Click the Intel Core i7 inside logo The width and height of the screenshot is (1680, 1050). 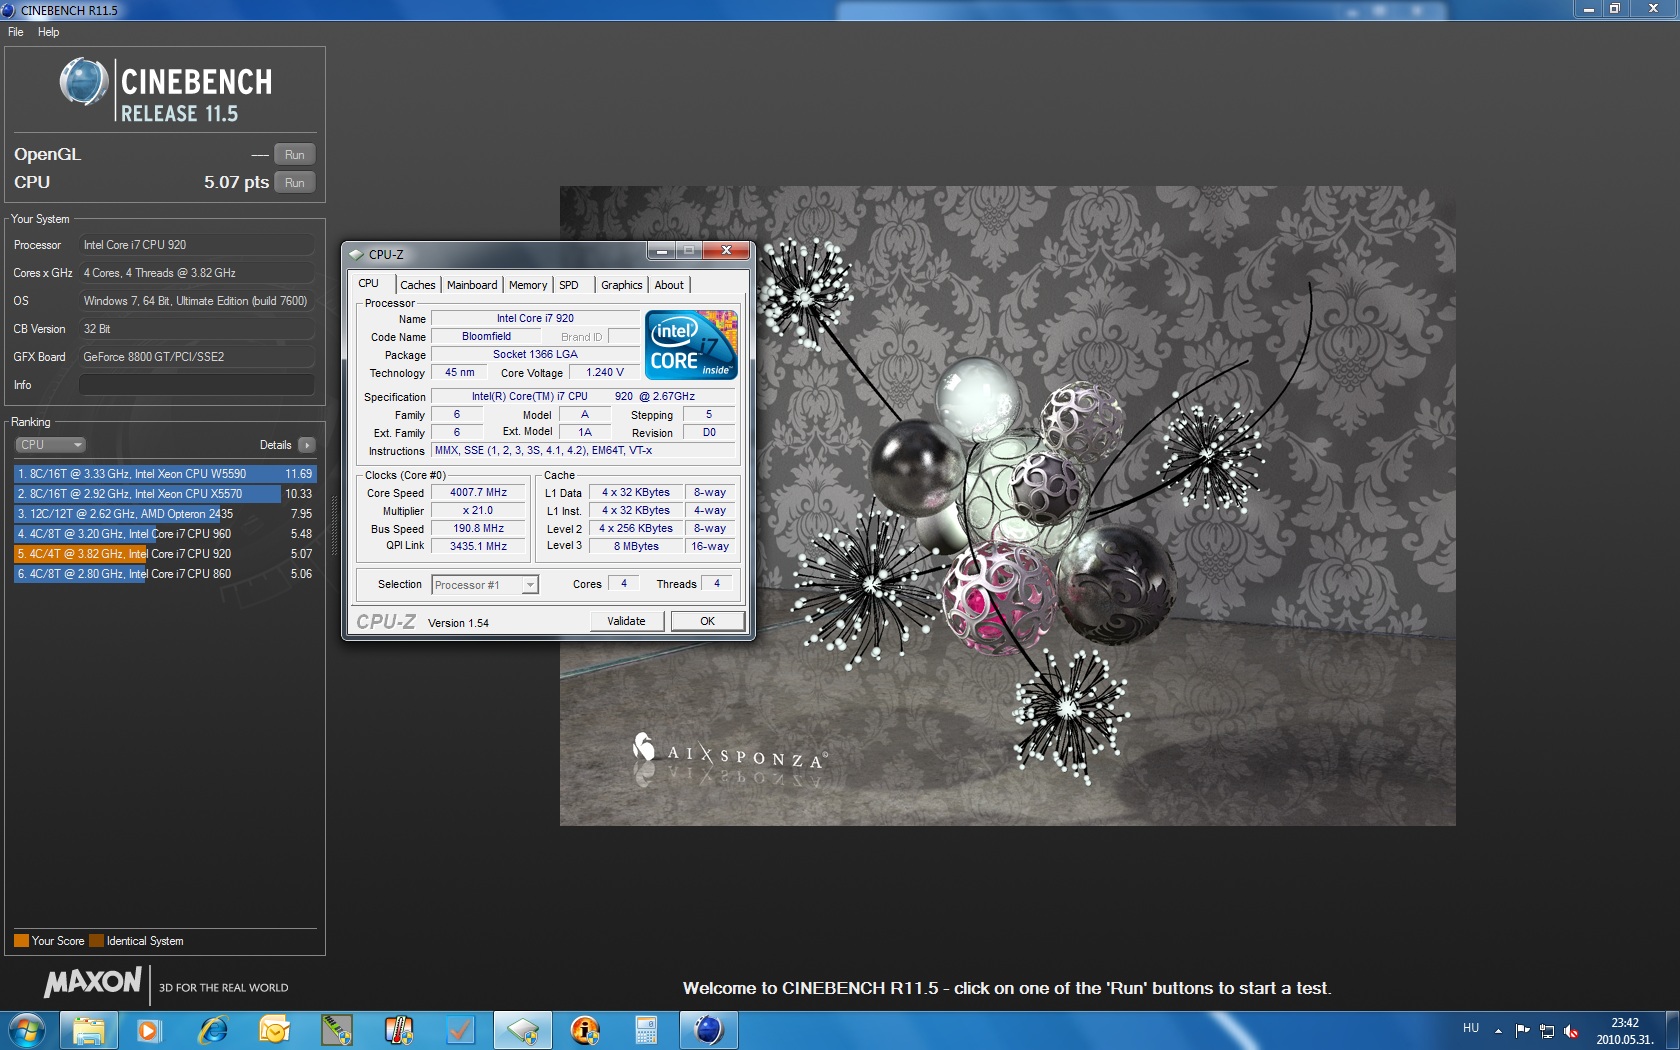691,344
